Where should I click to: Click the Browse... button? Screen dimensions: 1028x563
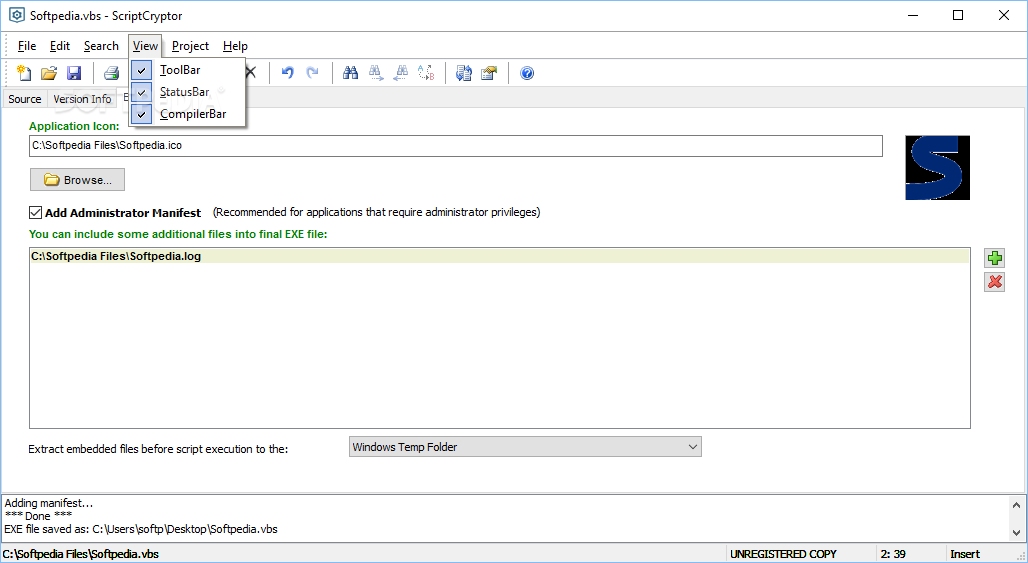click(x=77, y=180)
